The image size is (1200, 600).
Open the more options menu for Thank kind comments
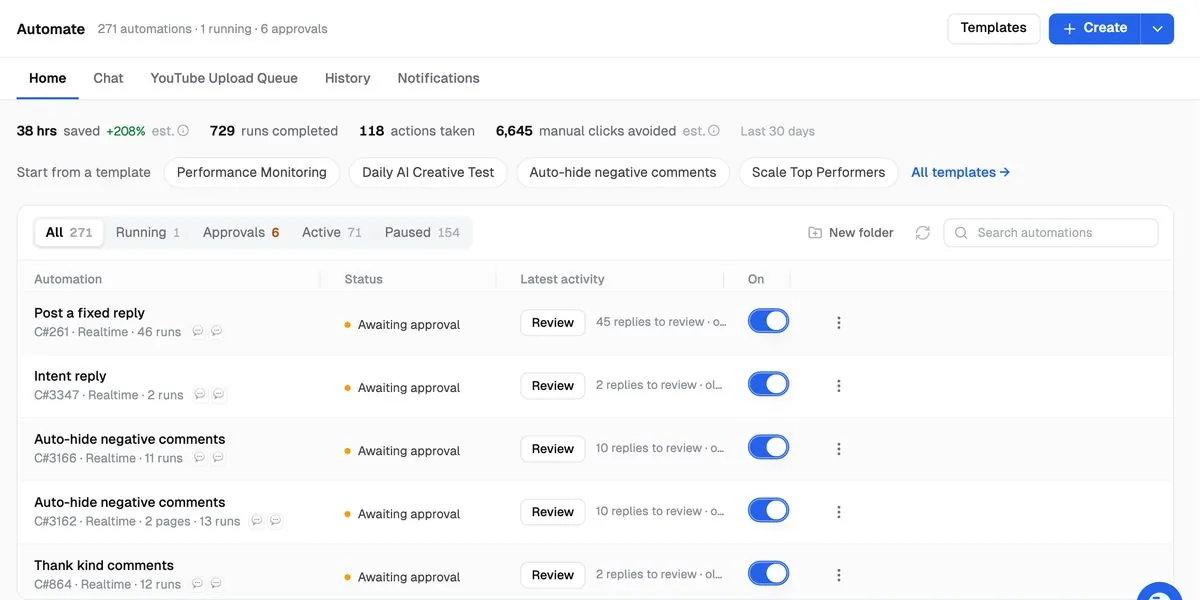click(x=839, y=575)
